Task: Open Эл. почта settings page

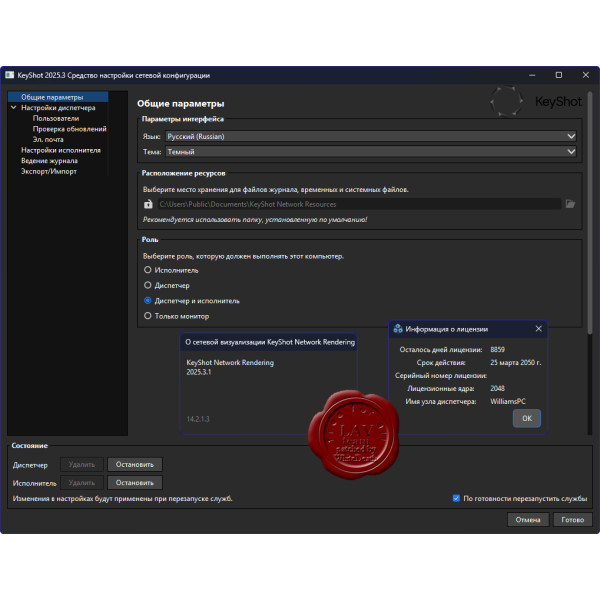Action: (x=48, y=140)
